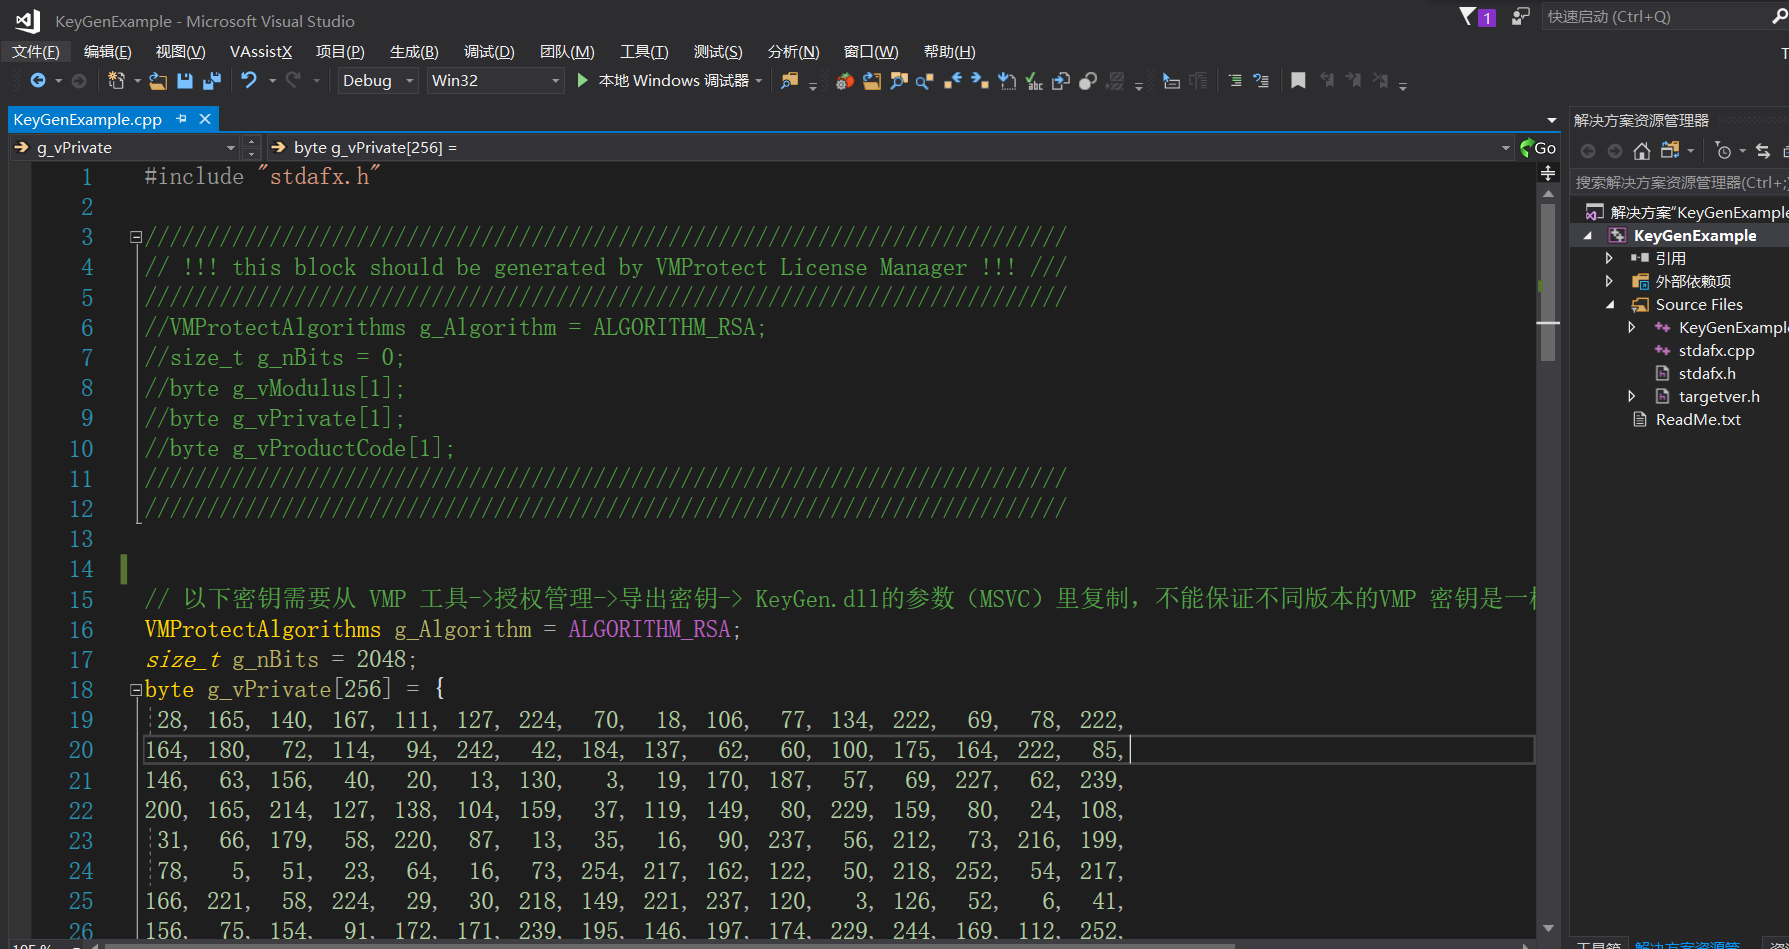Open the Save toolbar icon
This screenshot has width=1789, height=949.
[185, 81]
